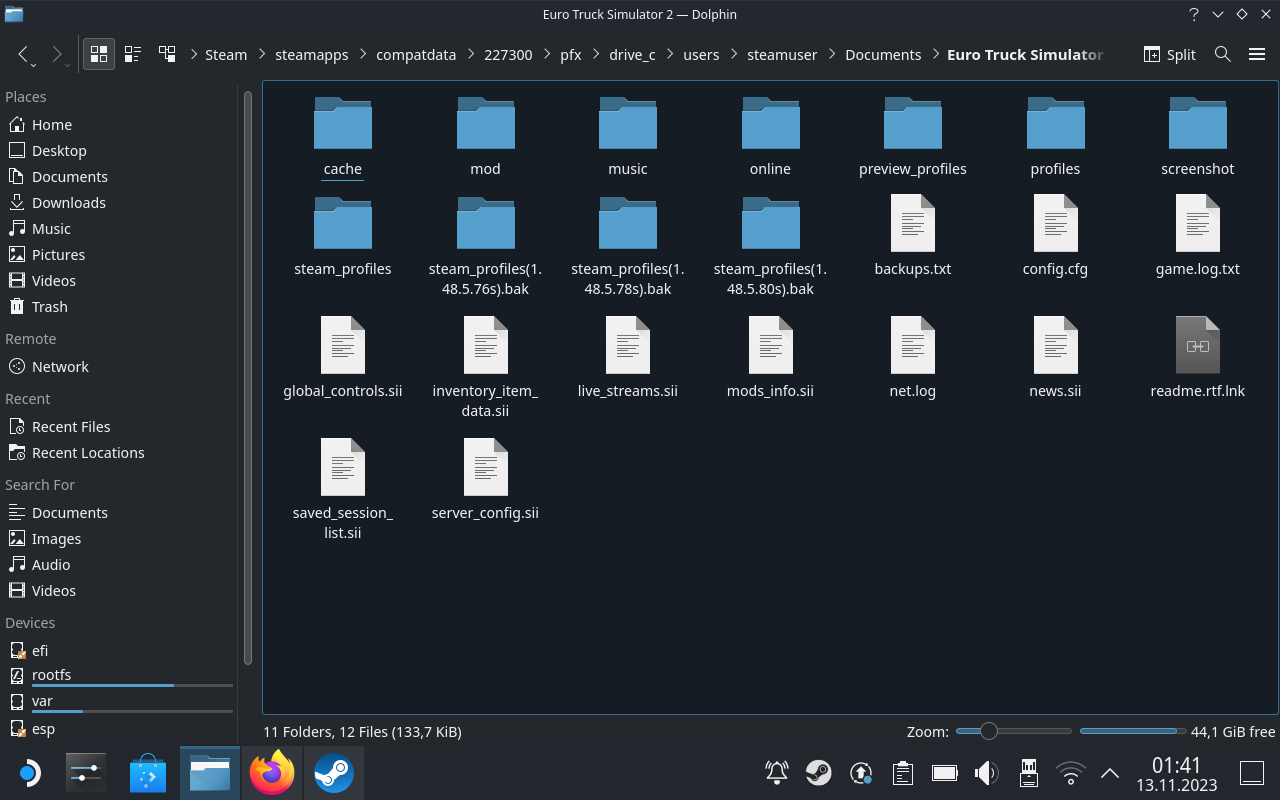Select the profiles folder

pyautogui.click(x=1055, y=137)
